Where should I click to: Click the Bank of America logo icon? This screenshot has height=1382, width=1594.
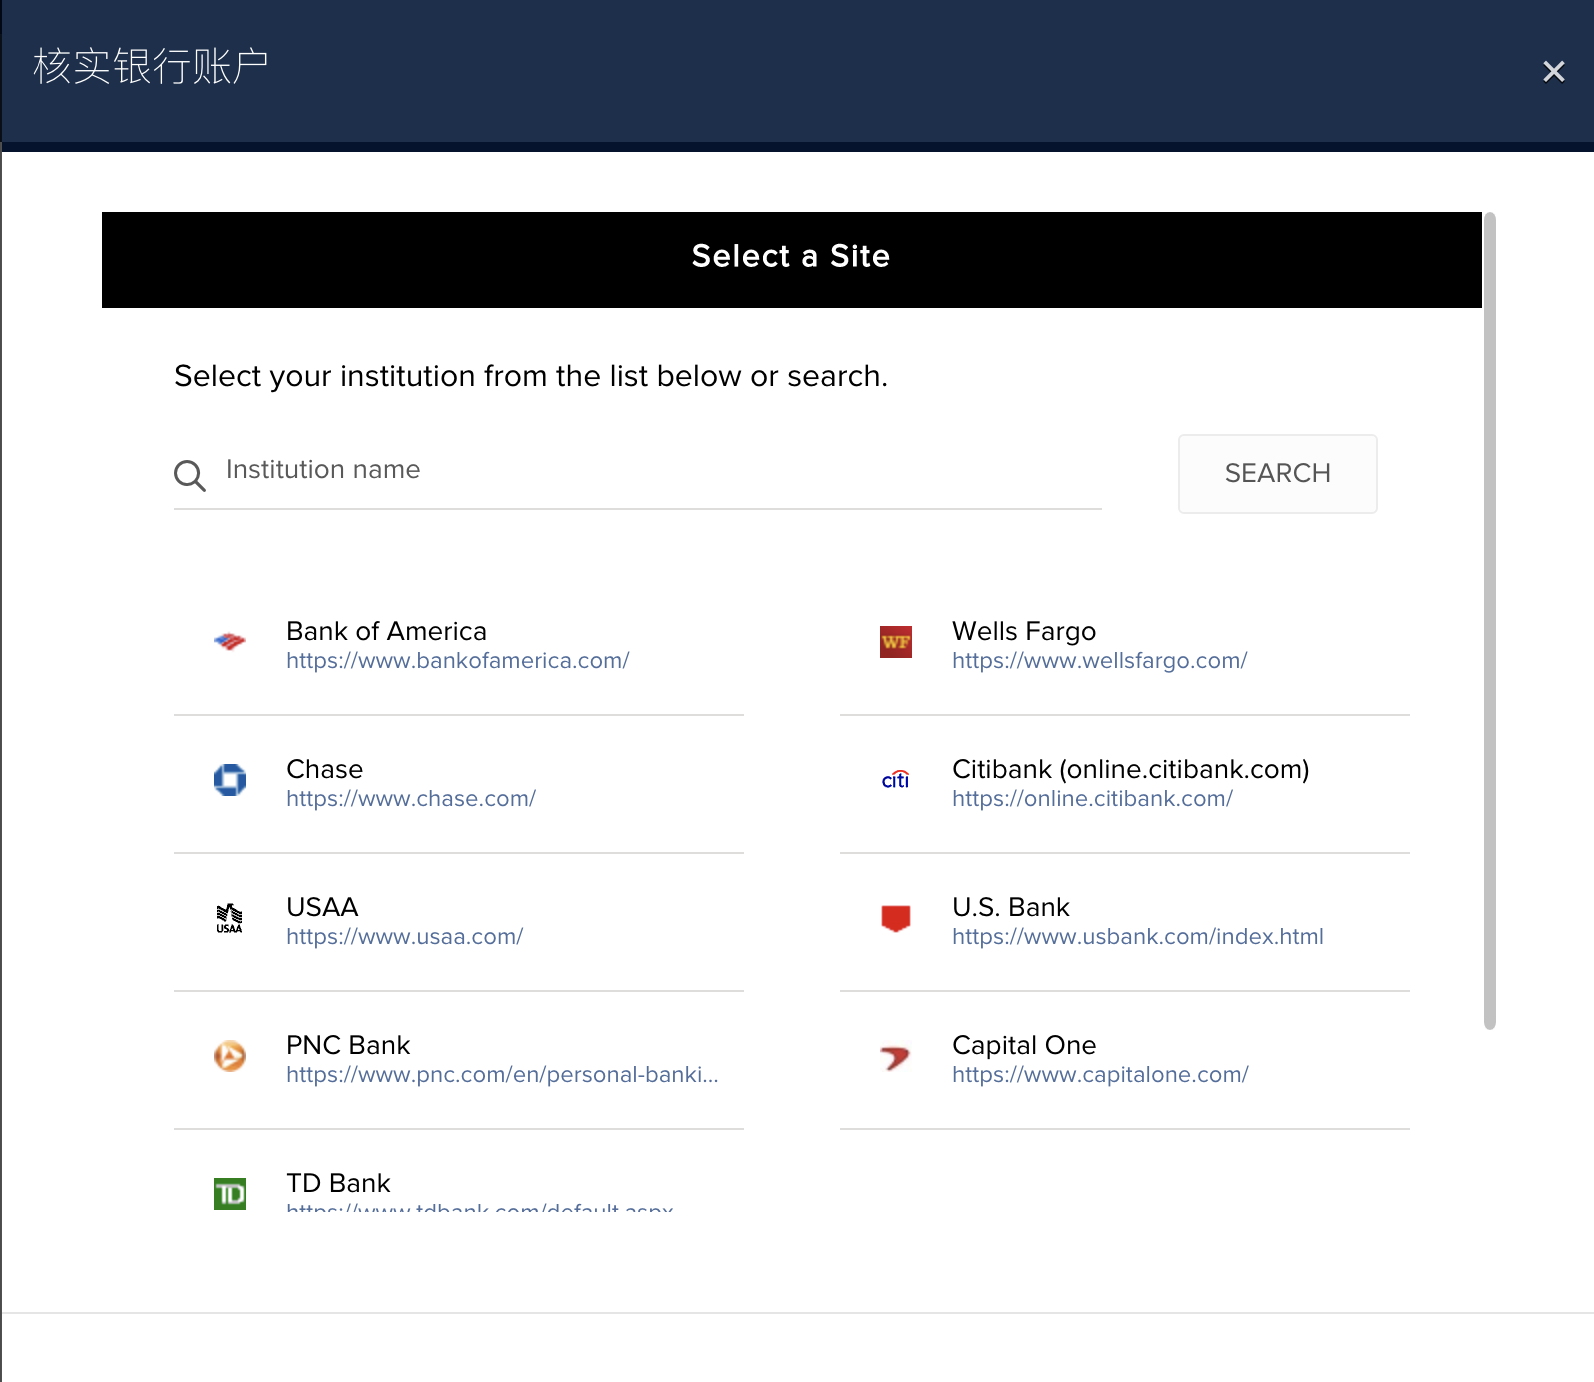[230, 642]
